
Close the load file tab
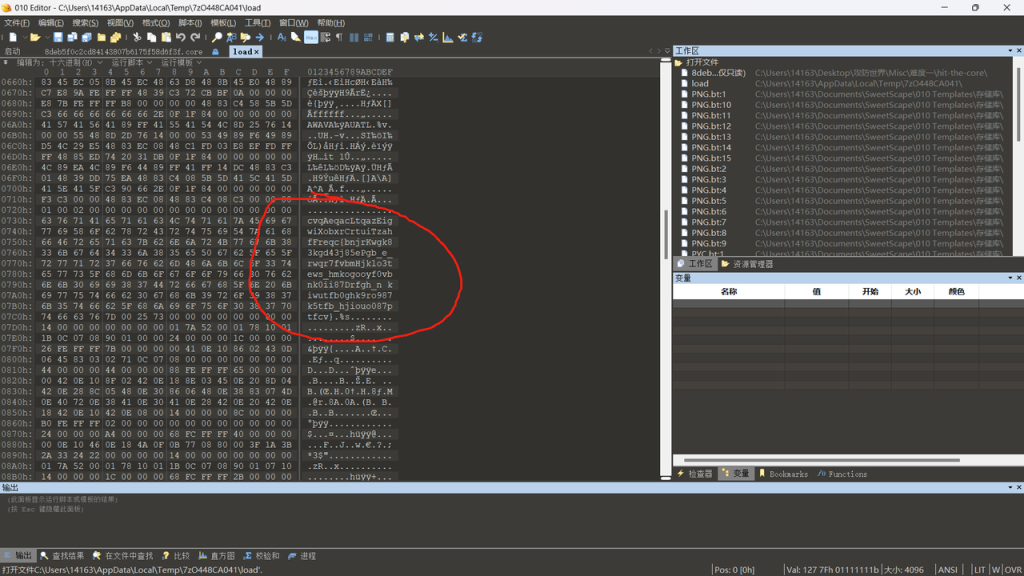click(256, 51)
